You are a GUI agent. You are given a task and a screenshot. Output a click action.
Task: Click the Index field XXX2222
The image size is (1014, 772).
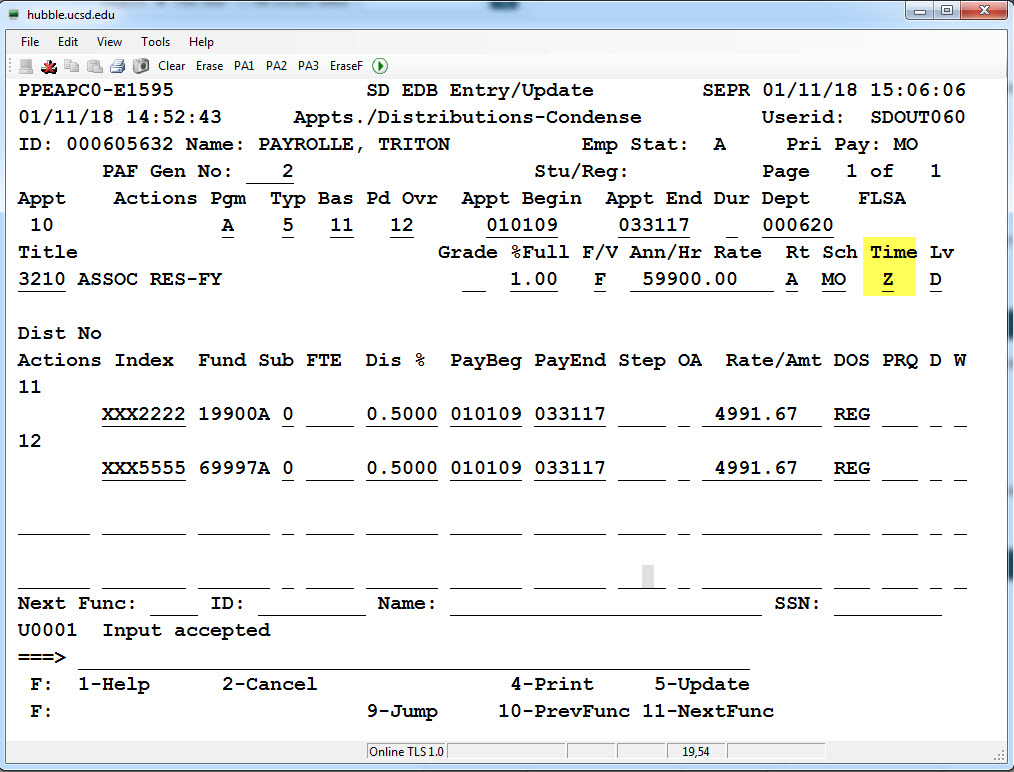pyautogui.click(x=144, y=414)
